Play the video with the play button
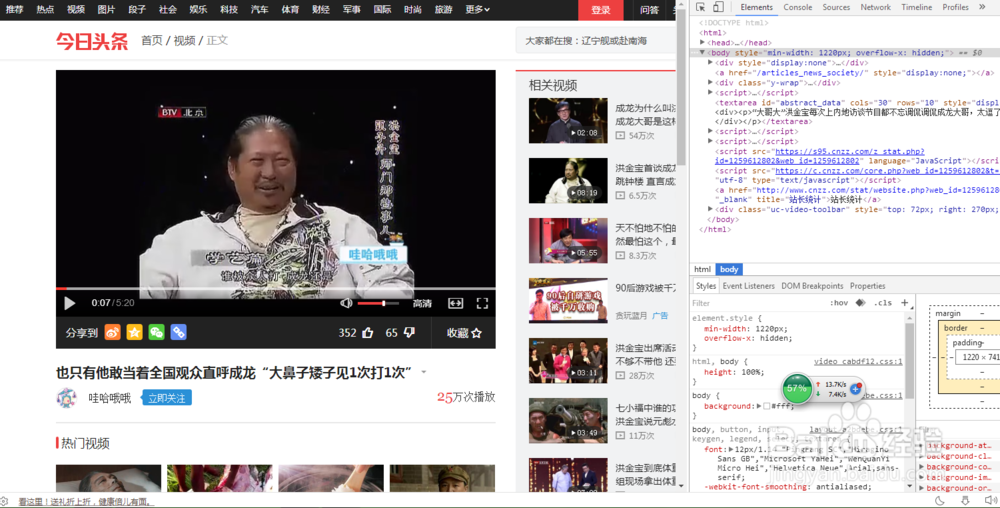 (x=70, y=303)
